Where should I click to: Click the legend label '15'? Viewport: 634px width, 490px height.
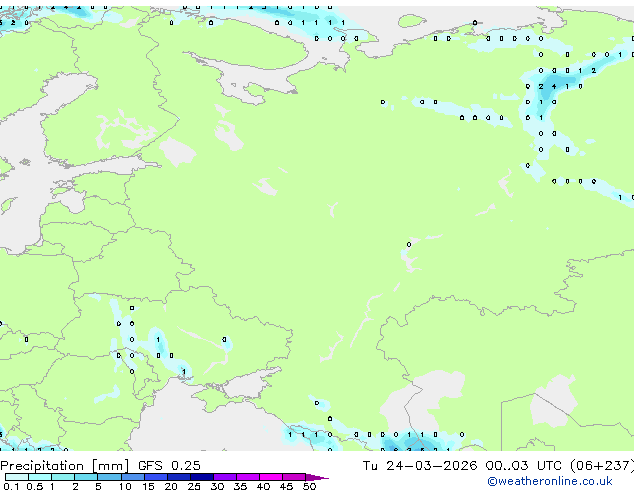point(148,486)
